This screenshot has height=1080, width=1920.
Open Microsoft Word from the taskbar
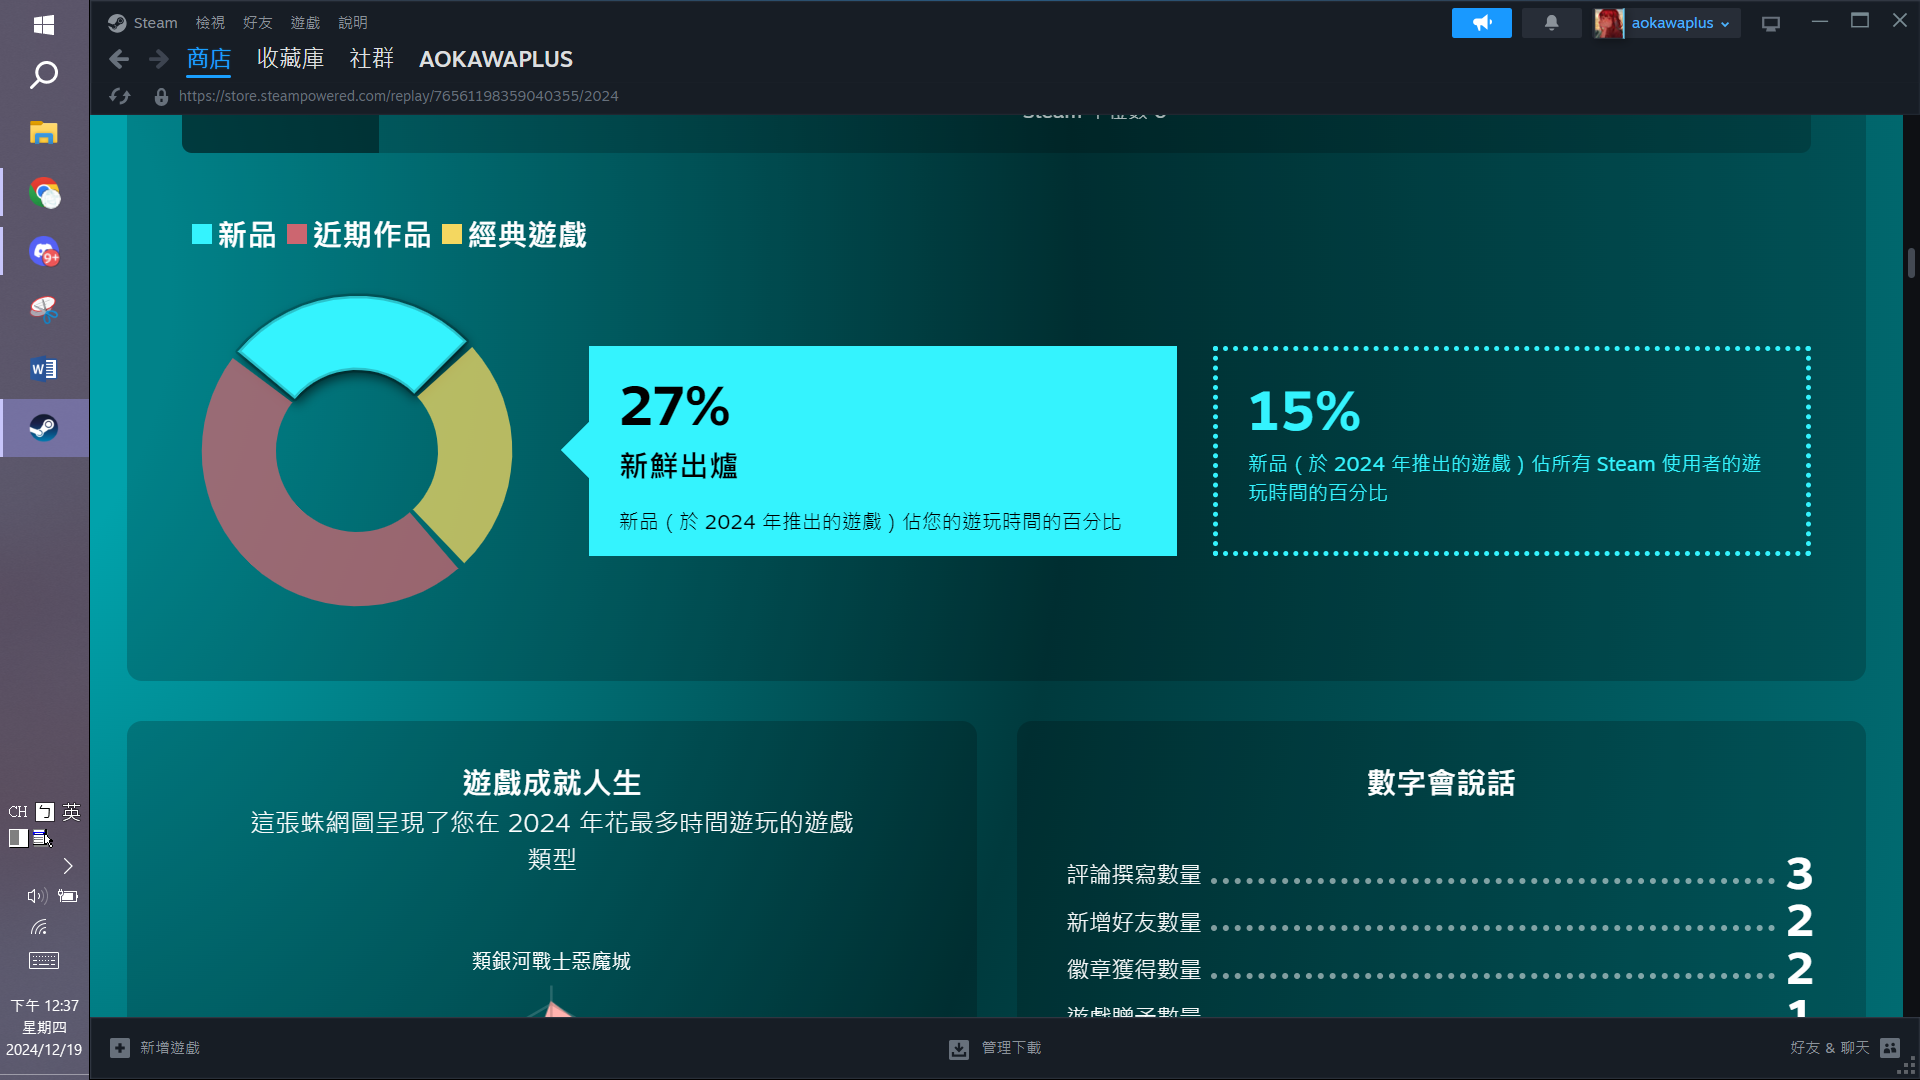[44, 369]
